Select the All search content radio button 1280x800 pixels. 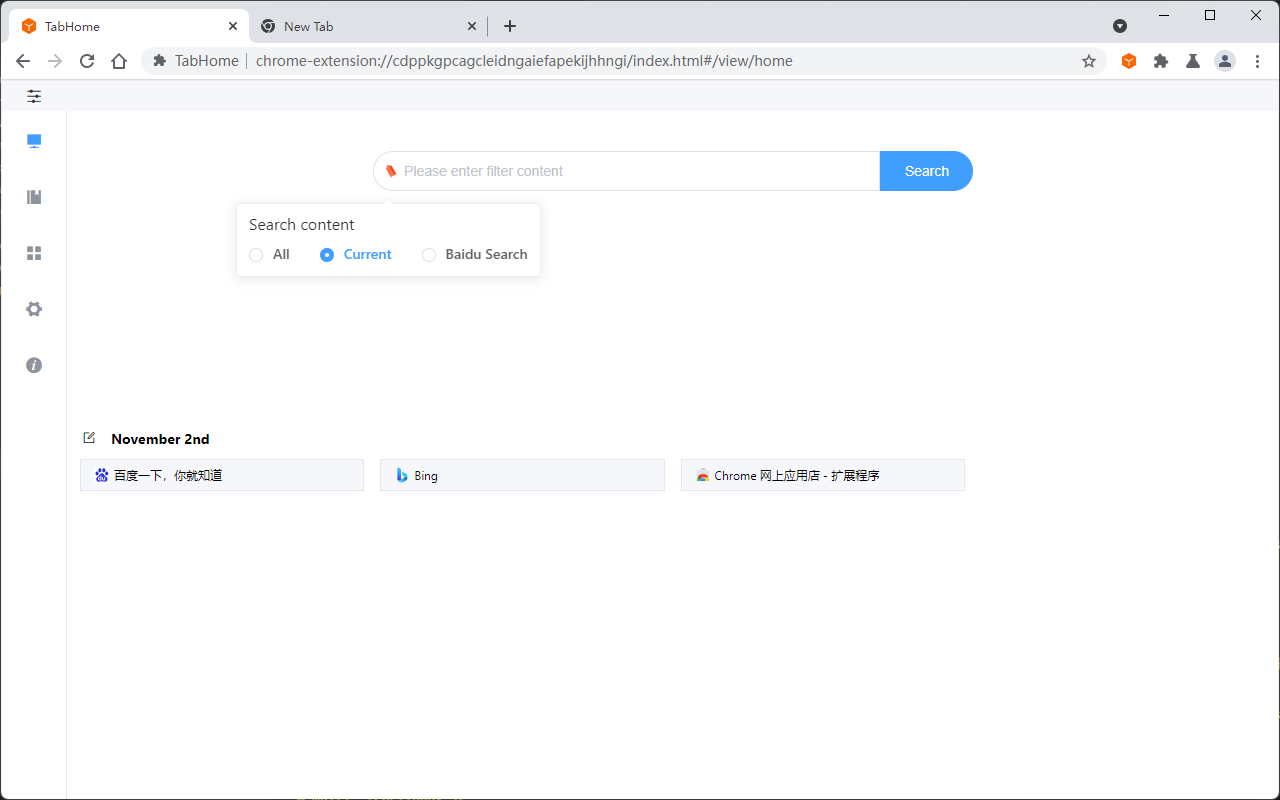[x=256, y=255]
